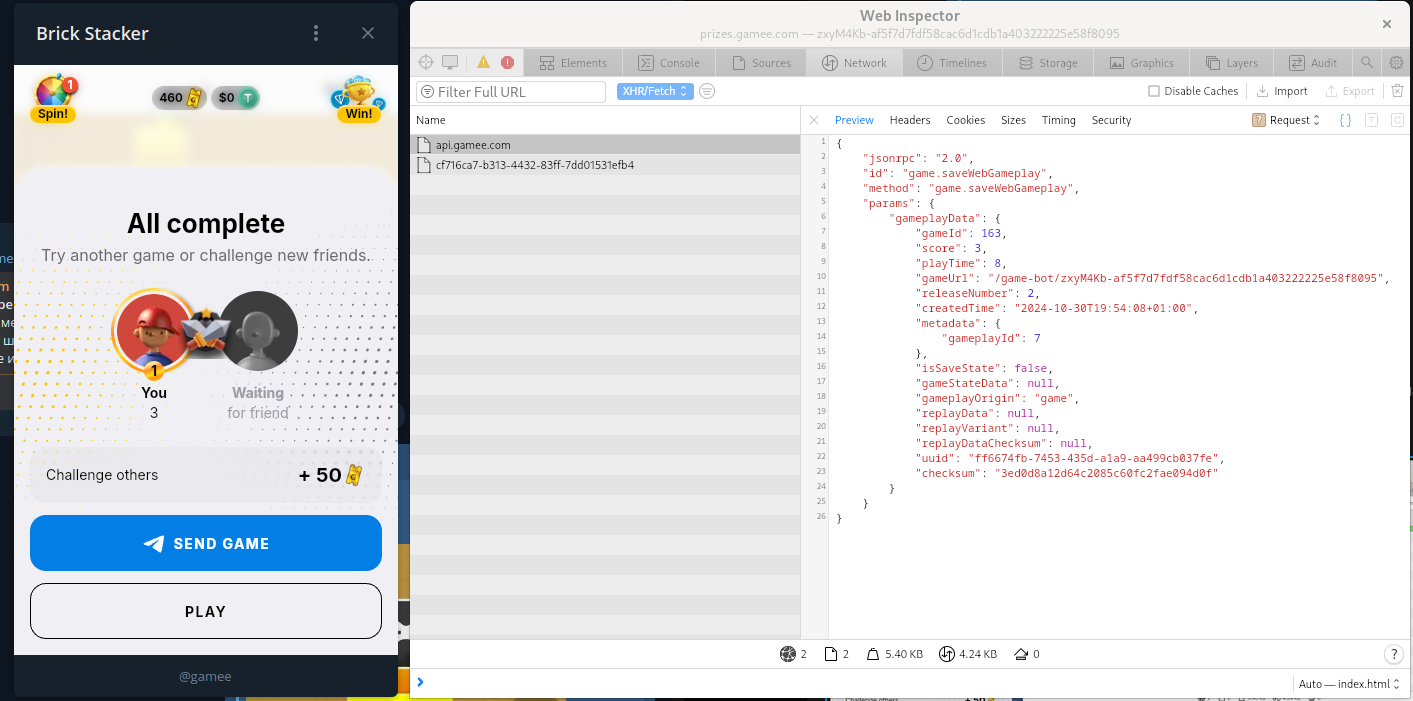Open Web Inspector settings gear

tap(1397, 63)
